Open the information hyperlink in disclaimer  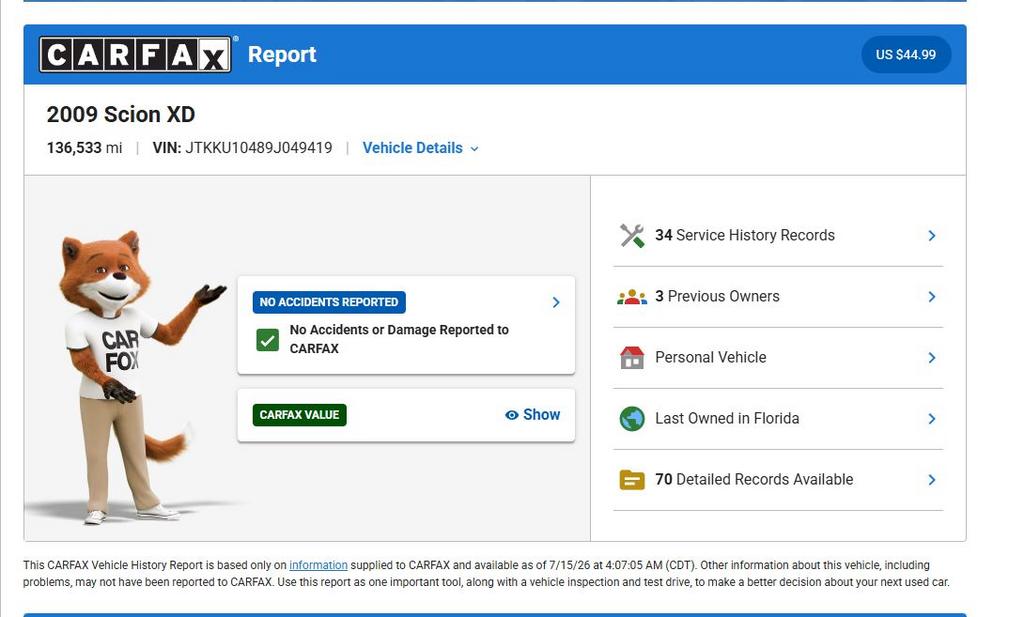click(x=318, y=565)
